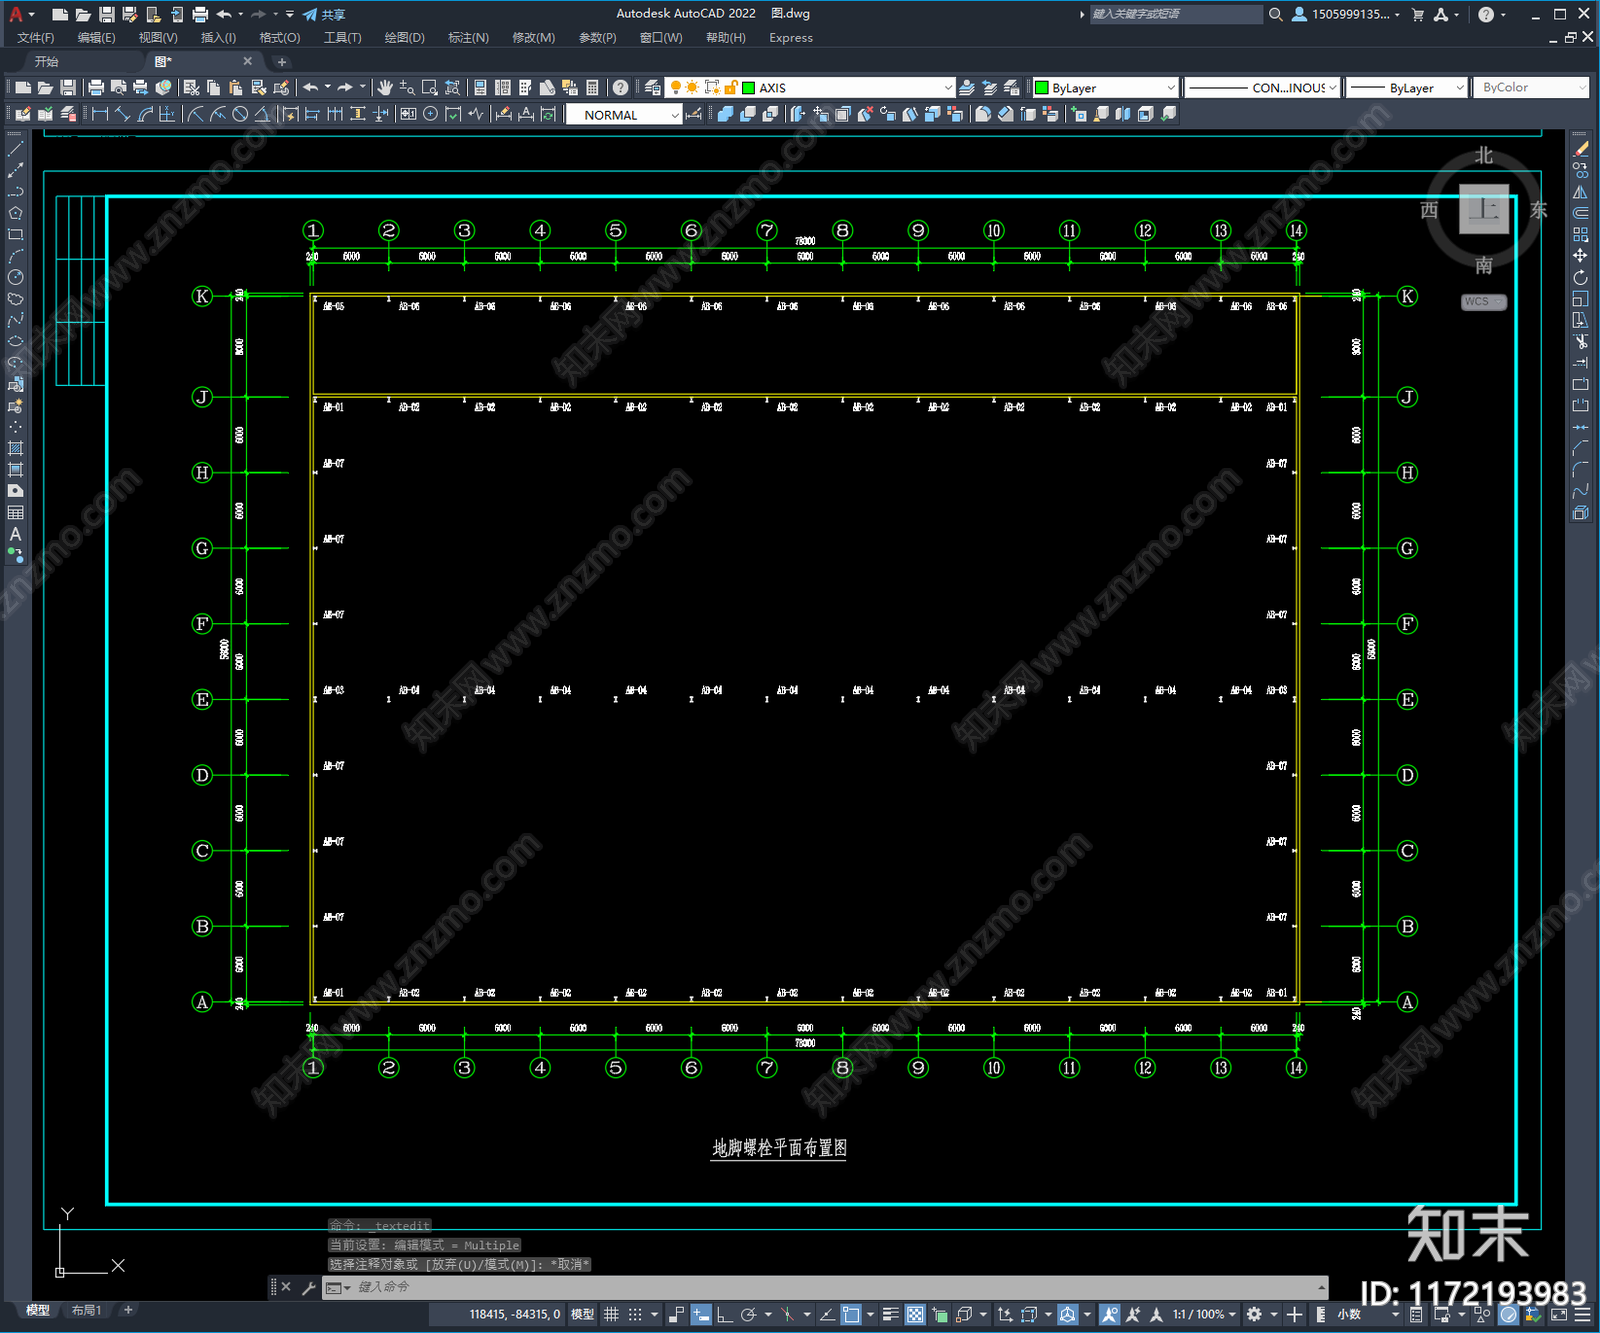Select the Erase tool in modify toolbar
The height and width of the screenshot is (1333, 1600).
coord(1581,148)
